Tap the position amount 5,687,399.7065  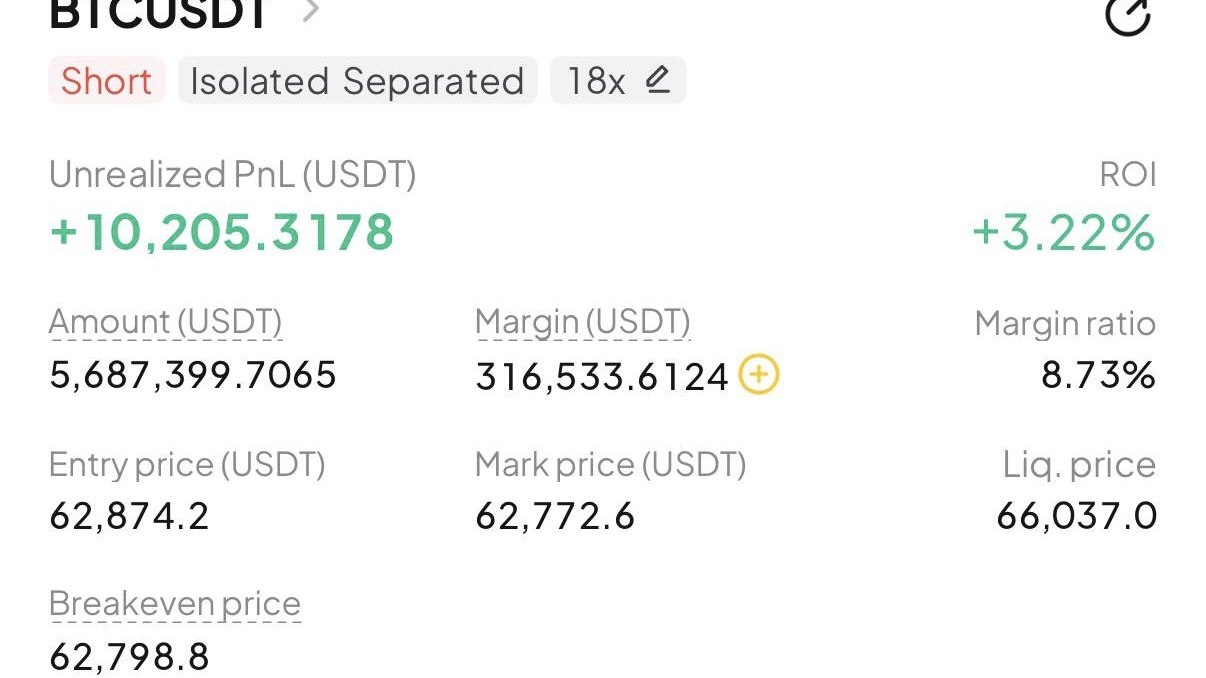click(193, 375)
